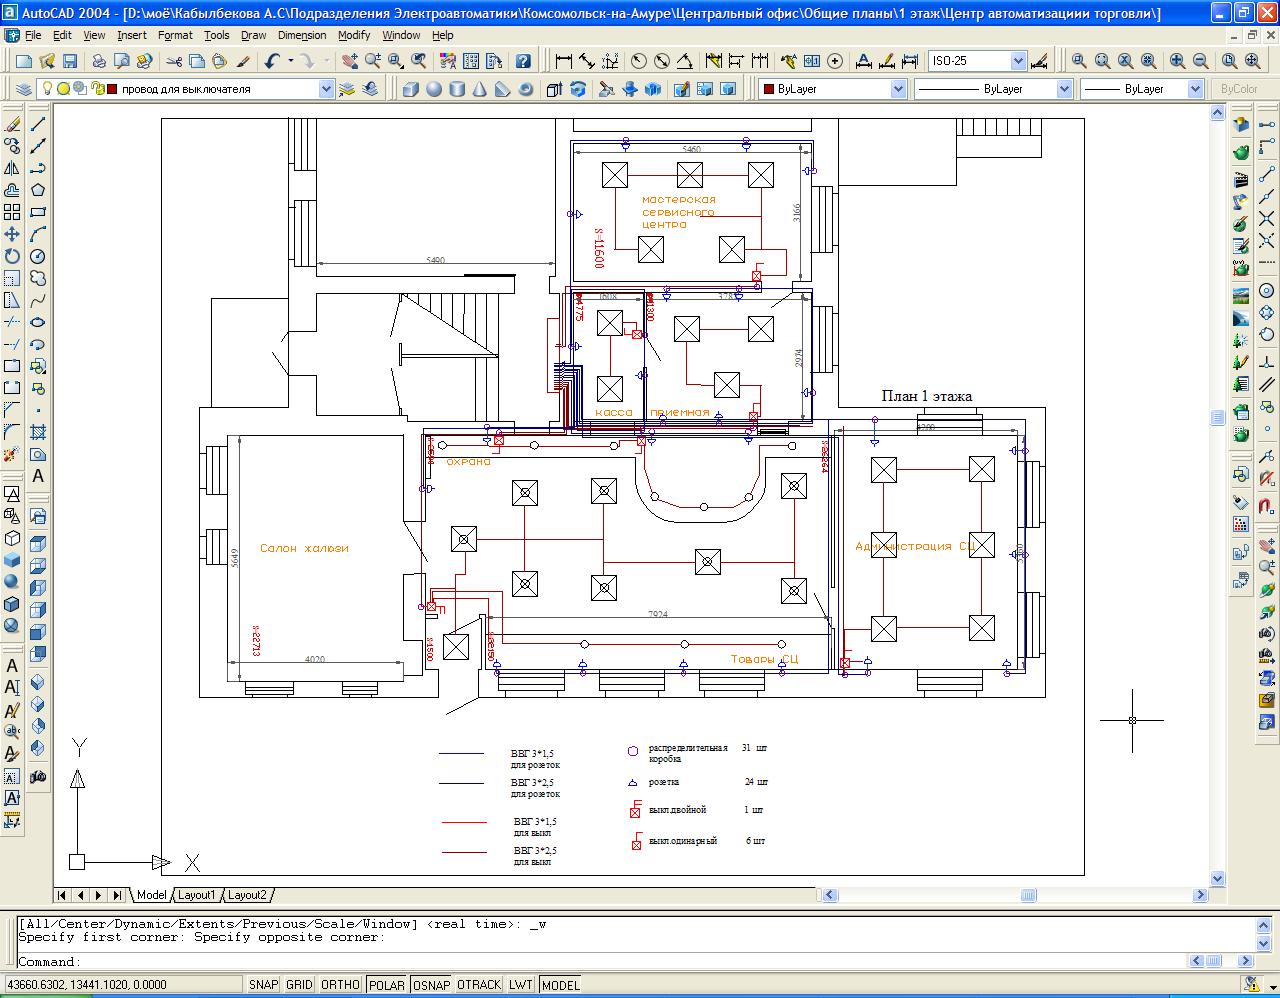Image resolution: width=1280 pixels, height=998 pixels.
Task: Activate the Erase modify tool
Action: pos(12,124)
